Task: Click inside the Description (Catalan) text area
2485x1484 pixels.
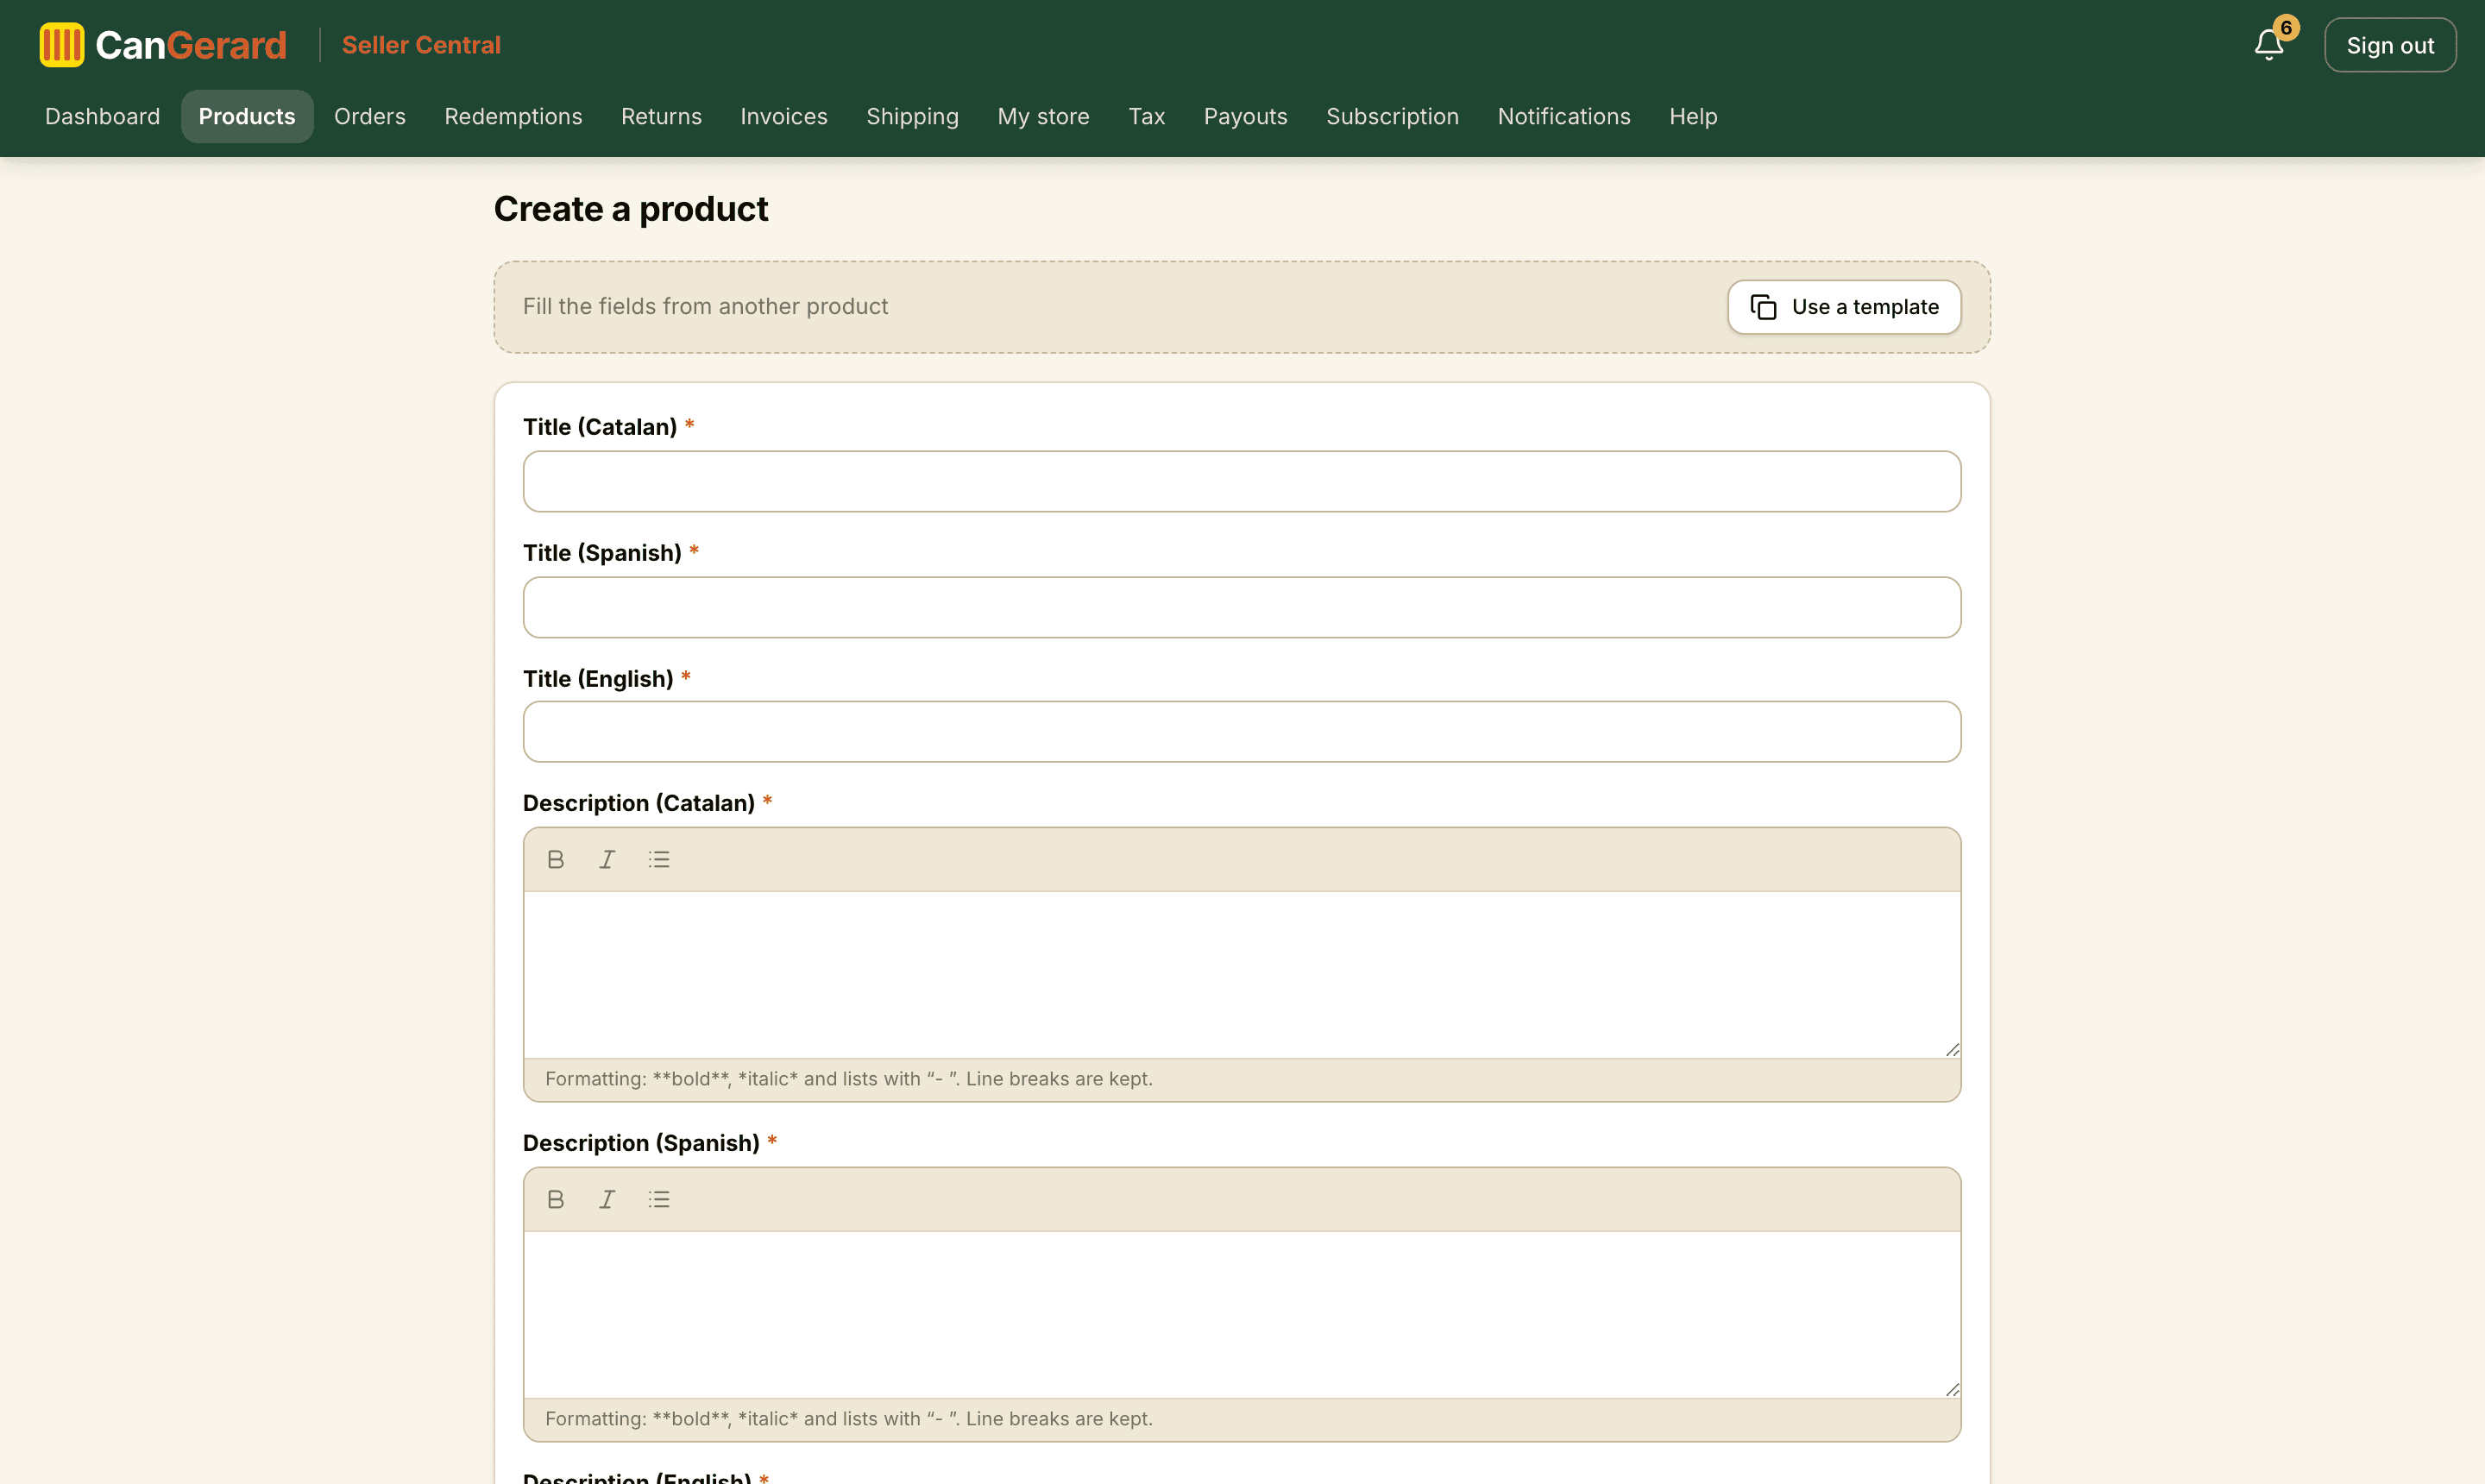Action: pos(1242,975)
